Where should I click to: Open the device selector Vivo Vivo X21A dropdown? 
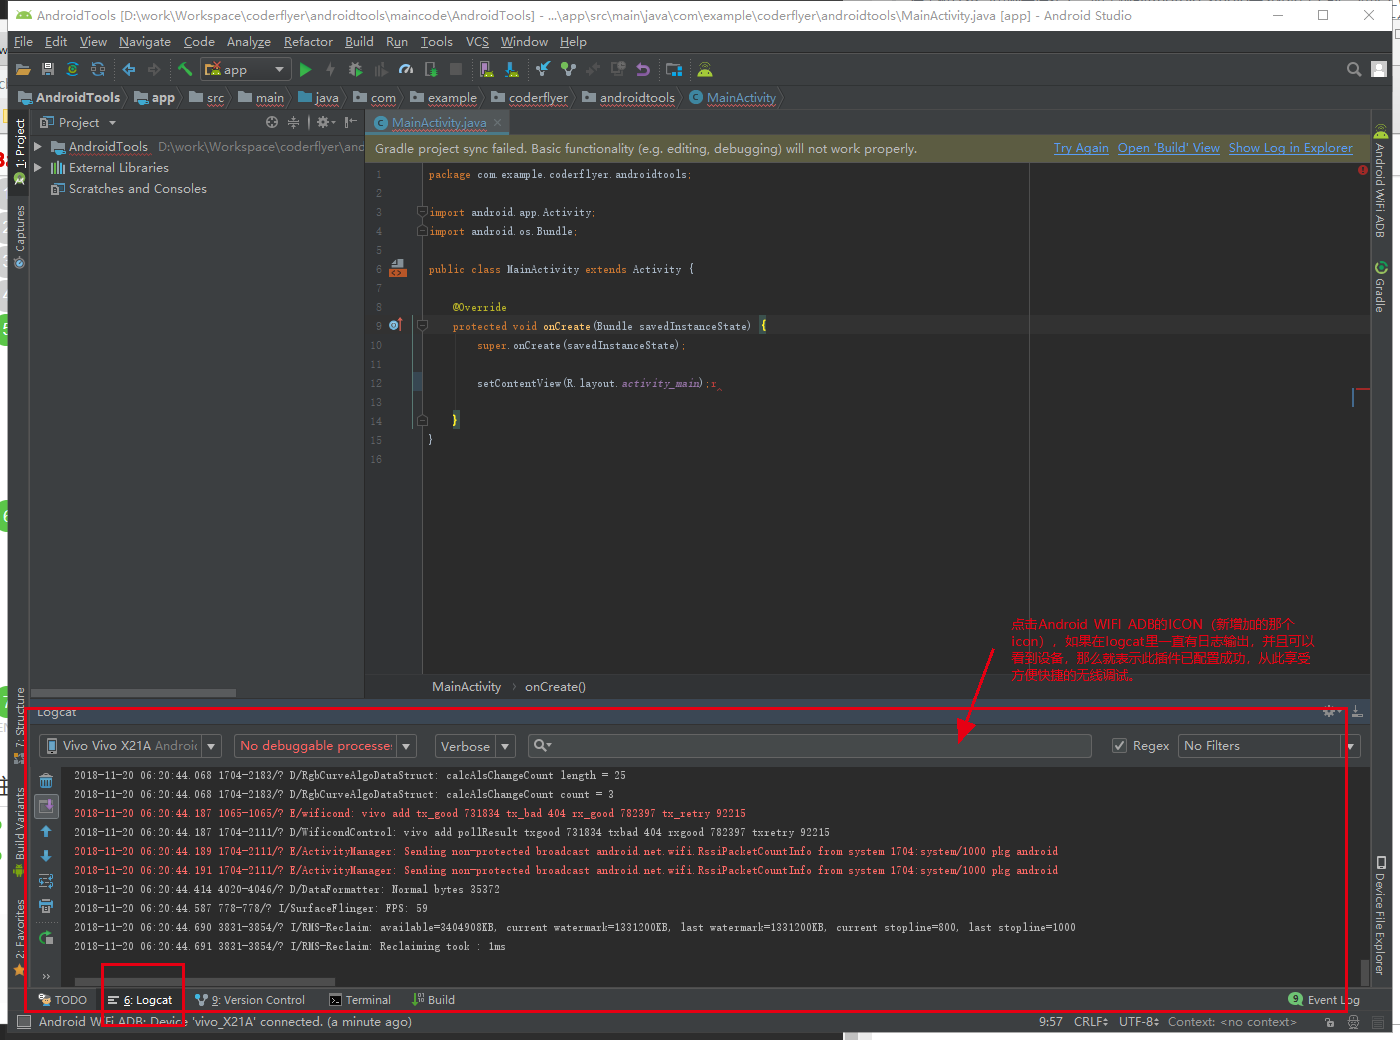(130, 746)
